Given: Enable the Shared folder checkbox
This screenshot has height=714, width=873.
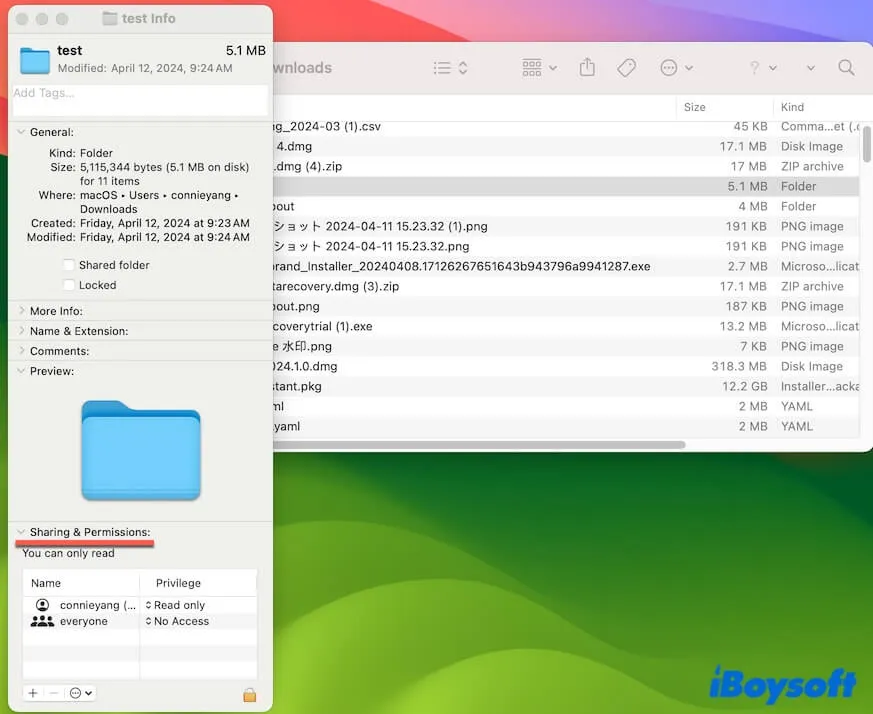Looking at the screenshot, I should tap(68, 264).
